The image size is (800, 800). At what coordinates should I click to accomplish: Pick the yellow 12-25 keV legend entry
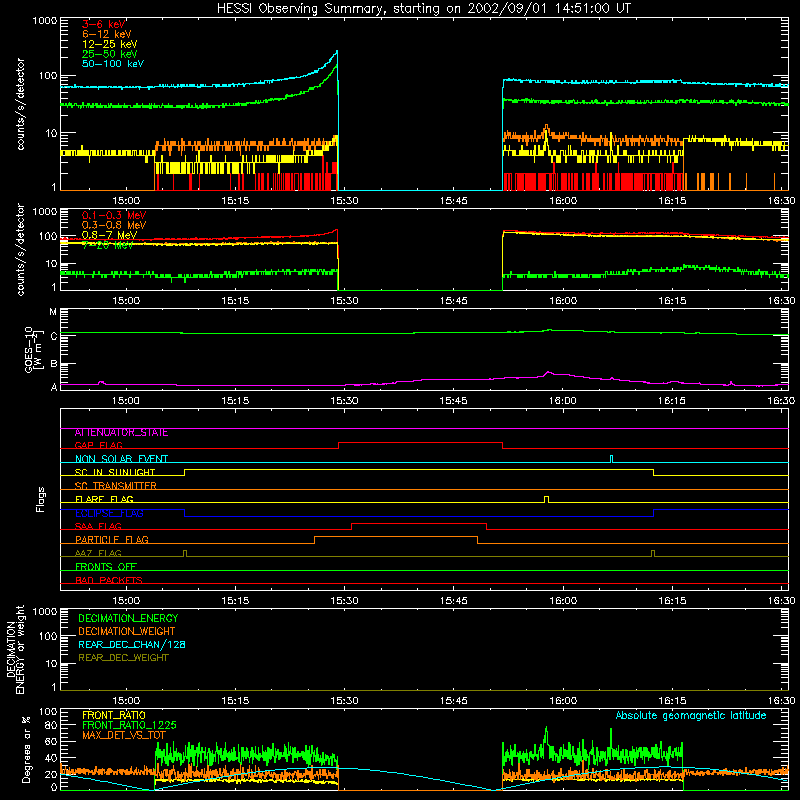pyautogui.click(x=110, y=44)
